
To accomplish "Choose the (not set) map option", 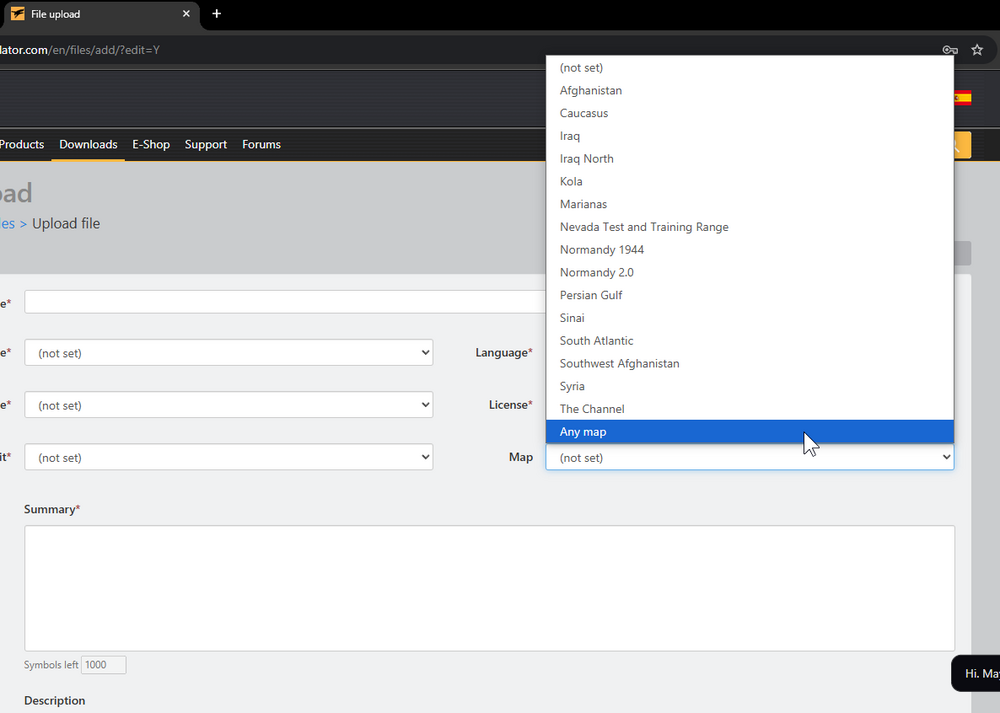I will pos(750,68).
